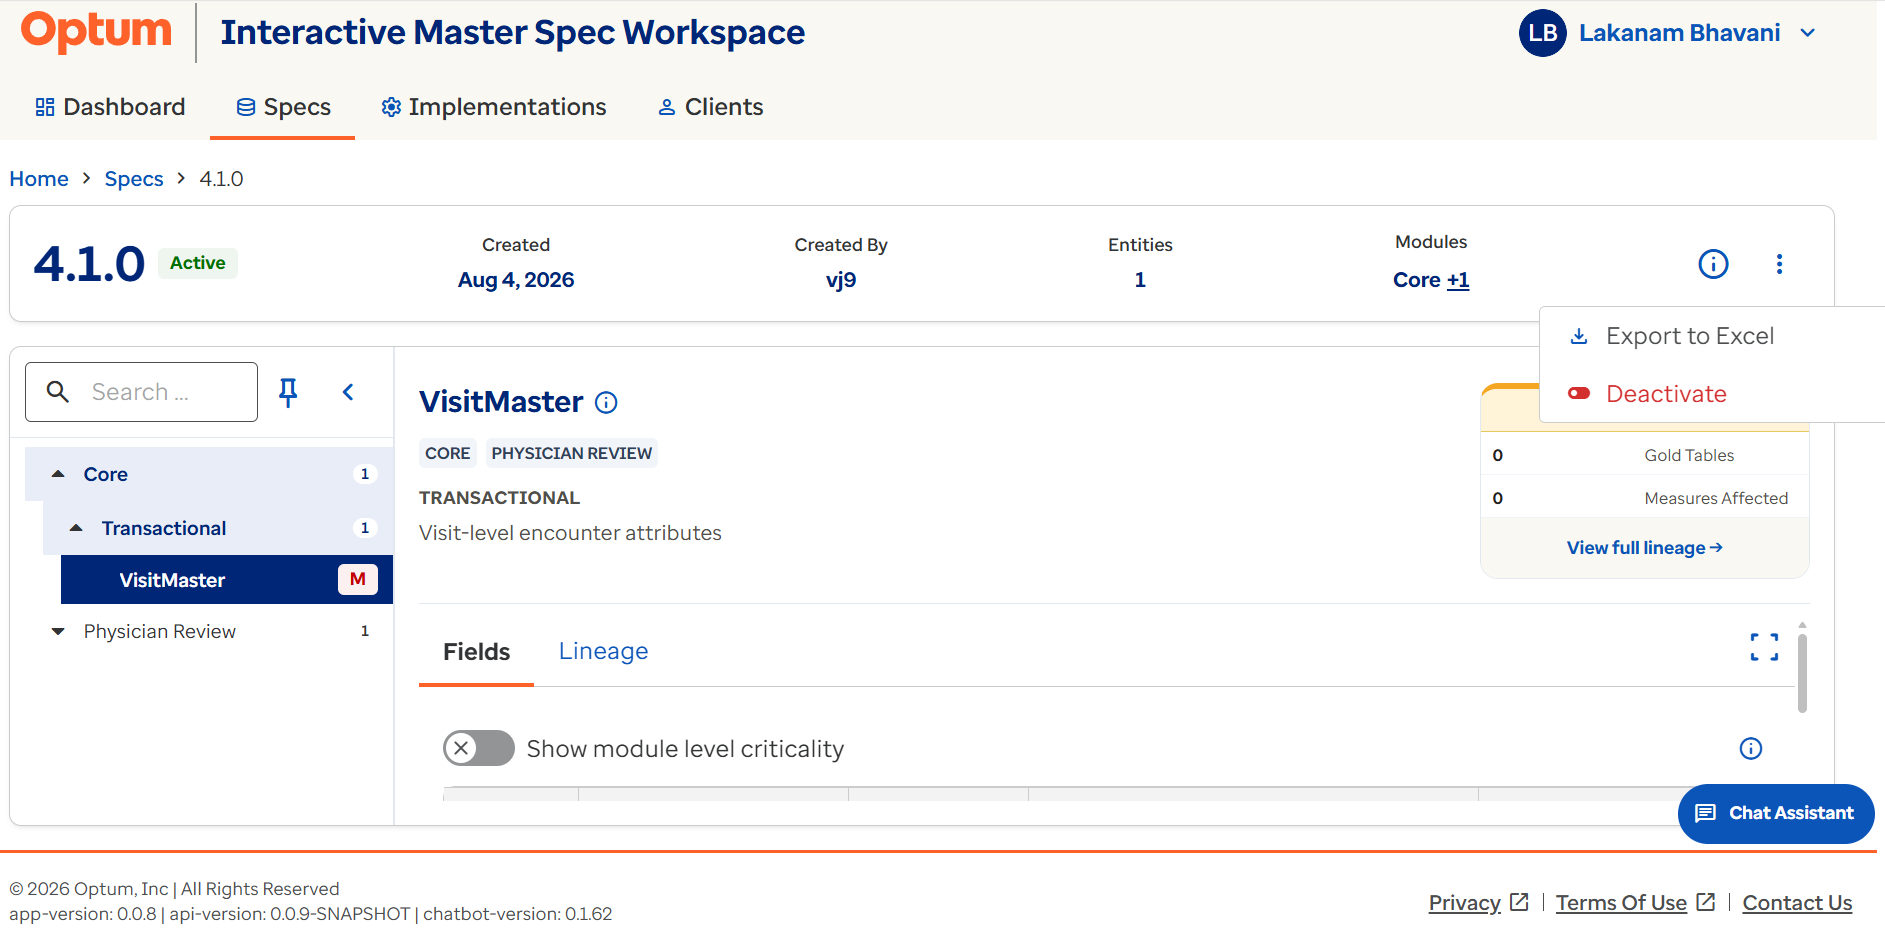Click the Optum logo
The image size is (1885, 933).
tap(96, 31)
